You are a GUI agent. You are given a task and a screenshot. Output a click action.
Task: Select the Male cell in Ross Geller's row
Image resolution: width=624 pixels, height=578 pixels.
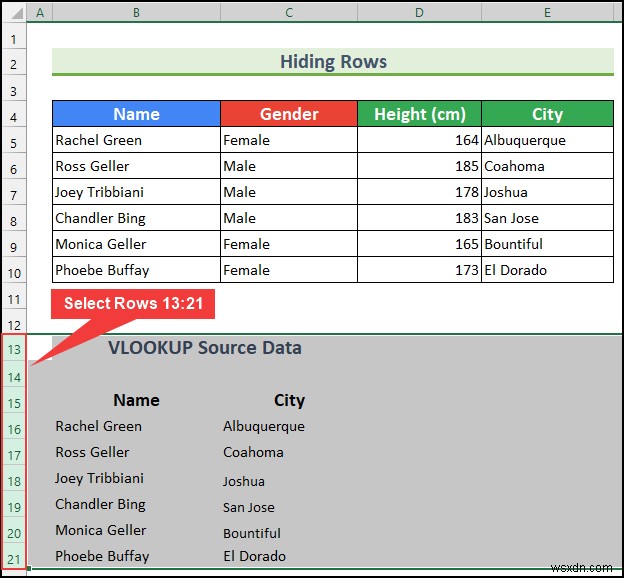pyautogui.click(x=289, y=166)
